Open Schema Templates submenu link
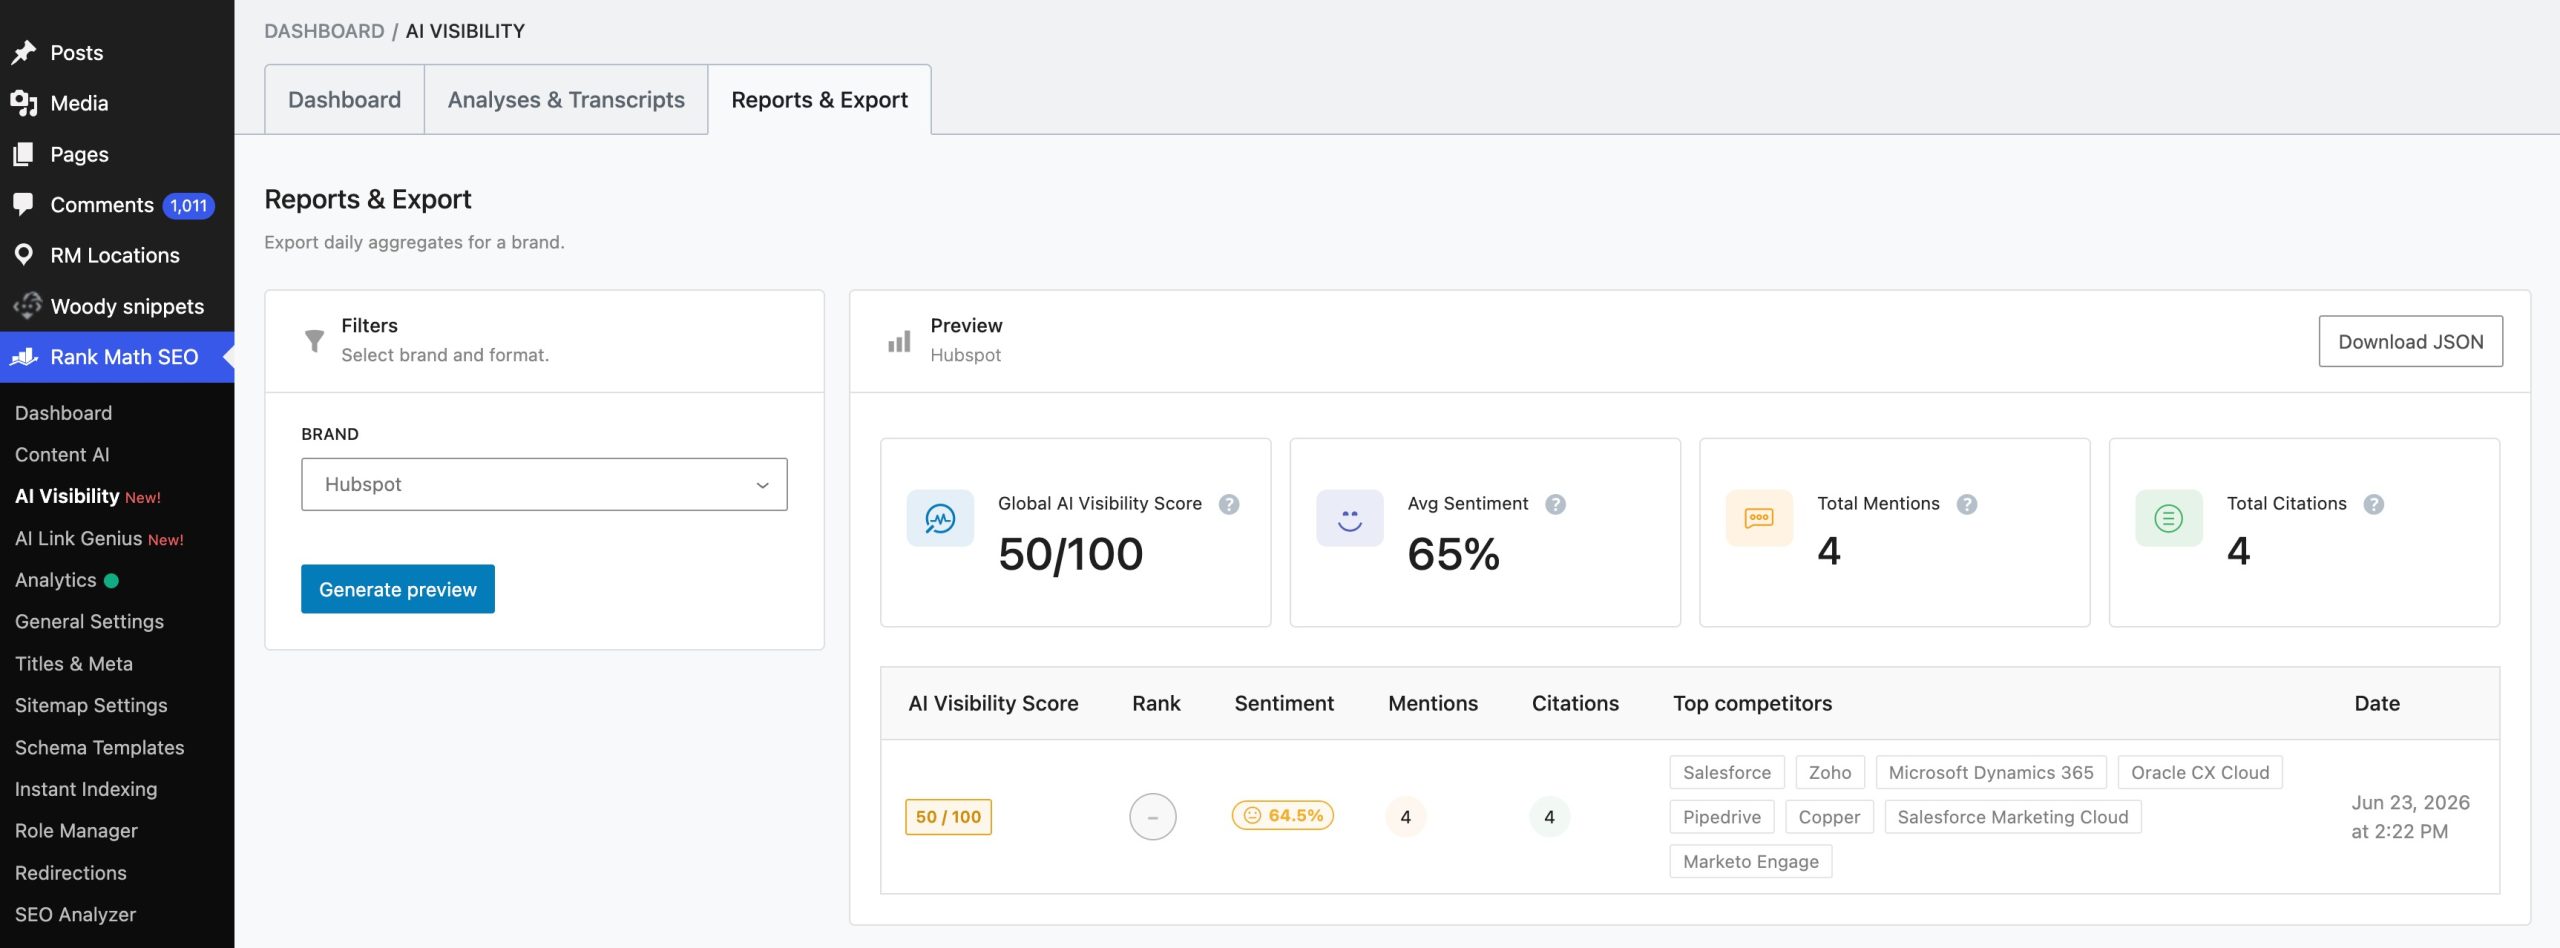This screenshot has width=2560, height=948. click(99, 747)
